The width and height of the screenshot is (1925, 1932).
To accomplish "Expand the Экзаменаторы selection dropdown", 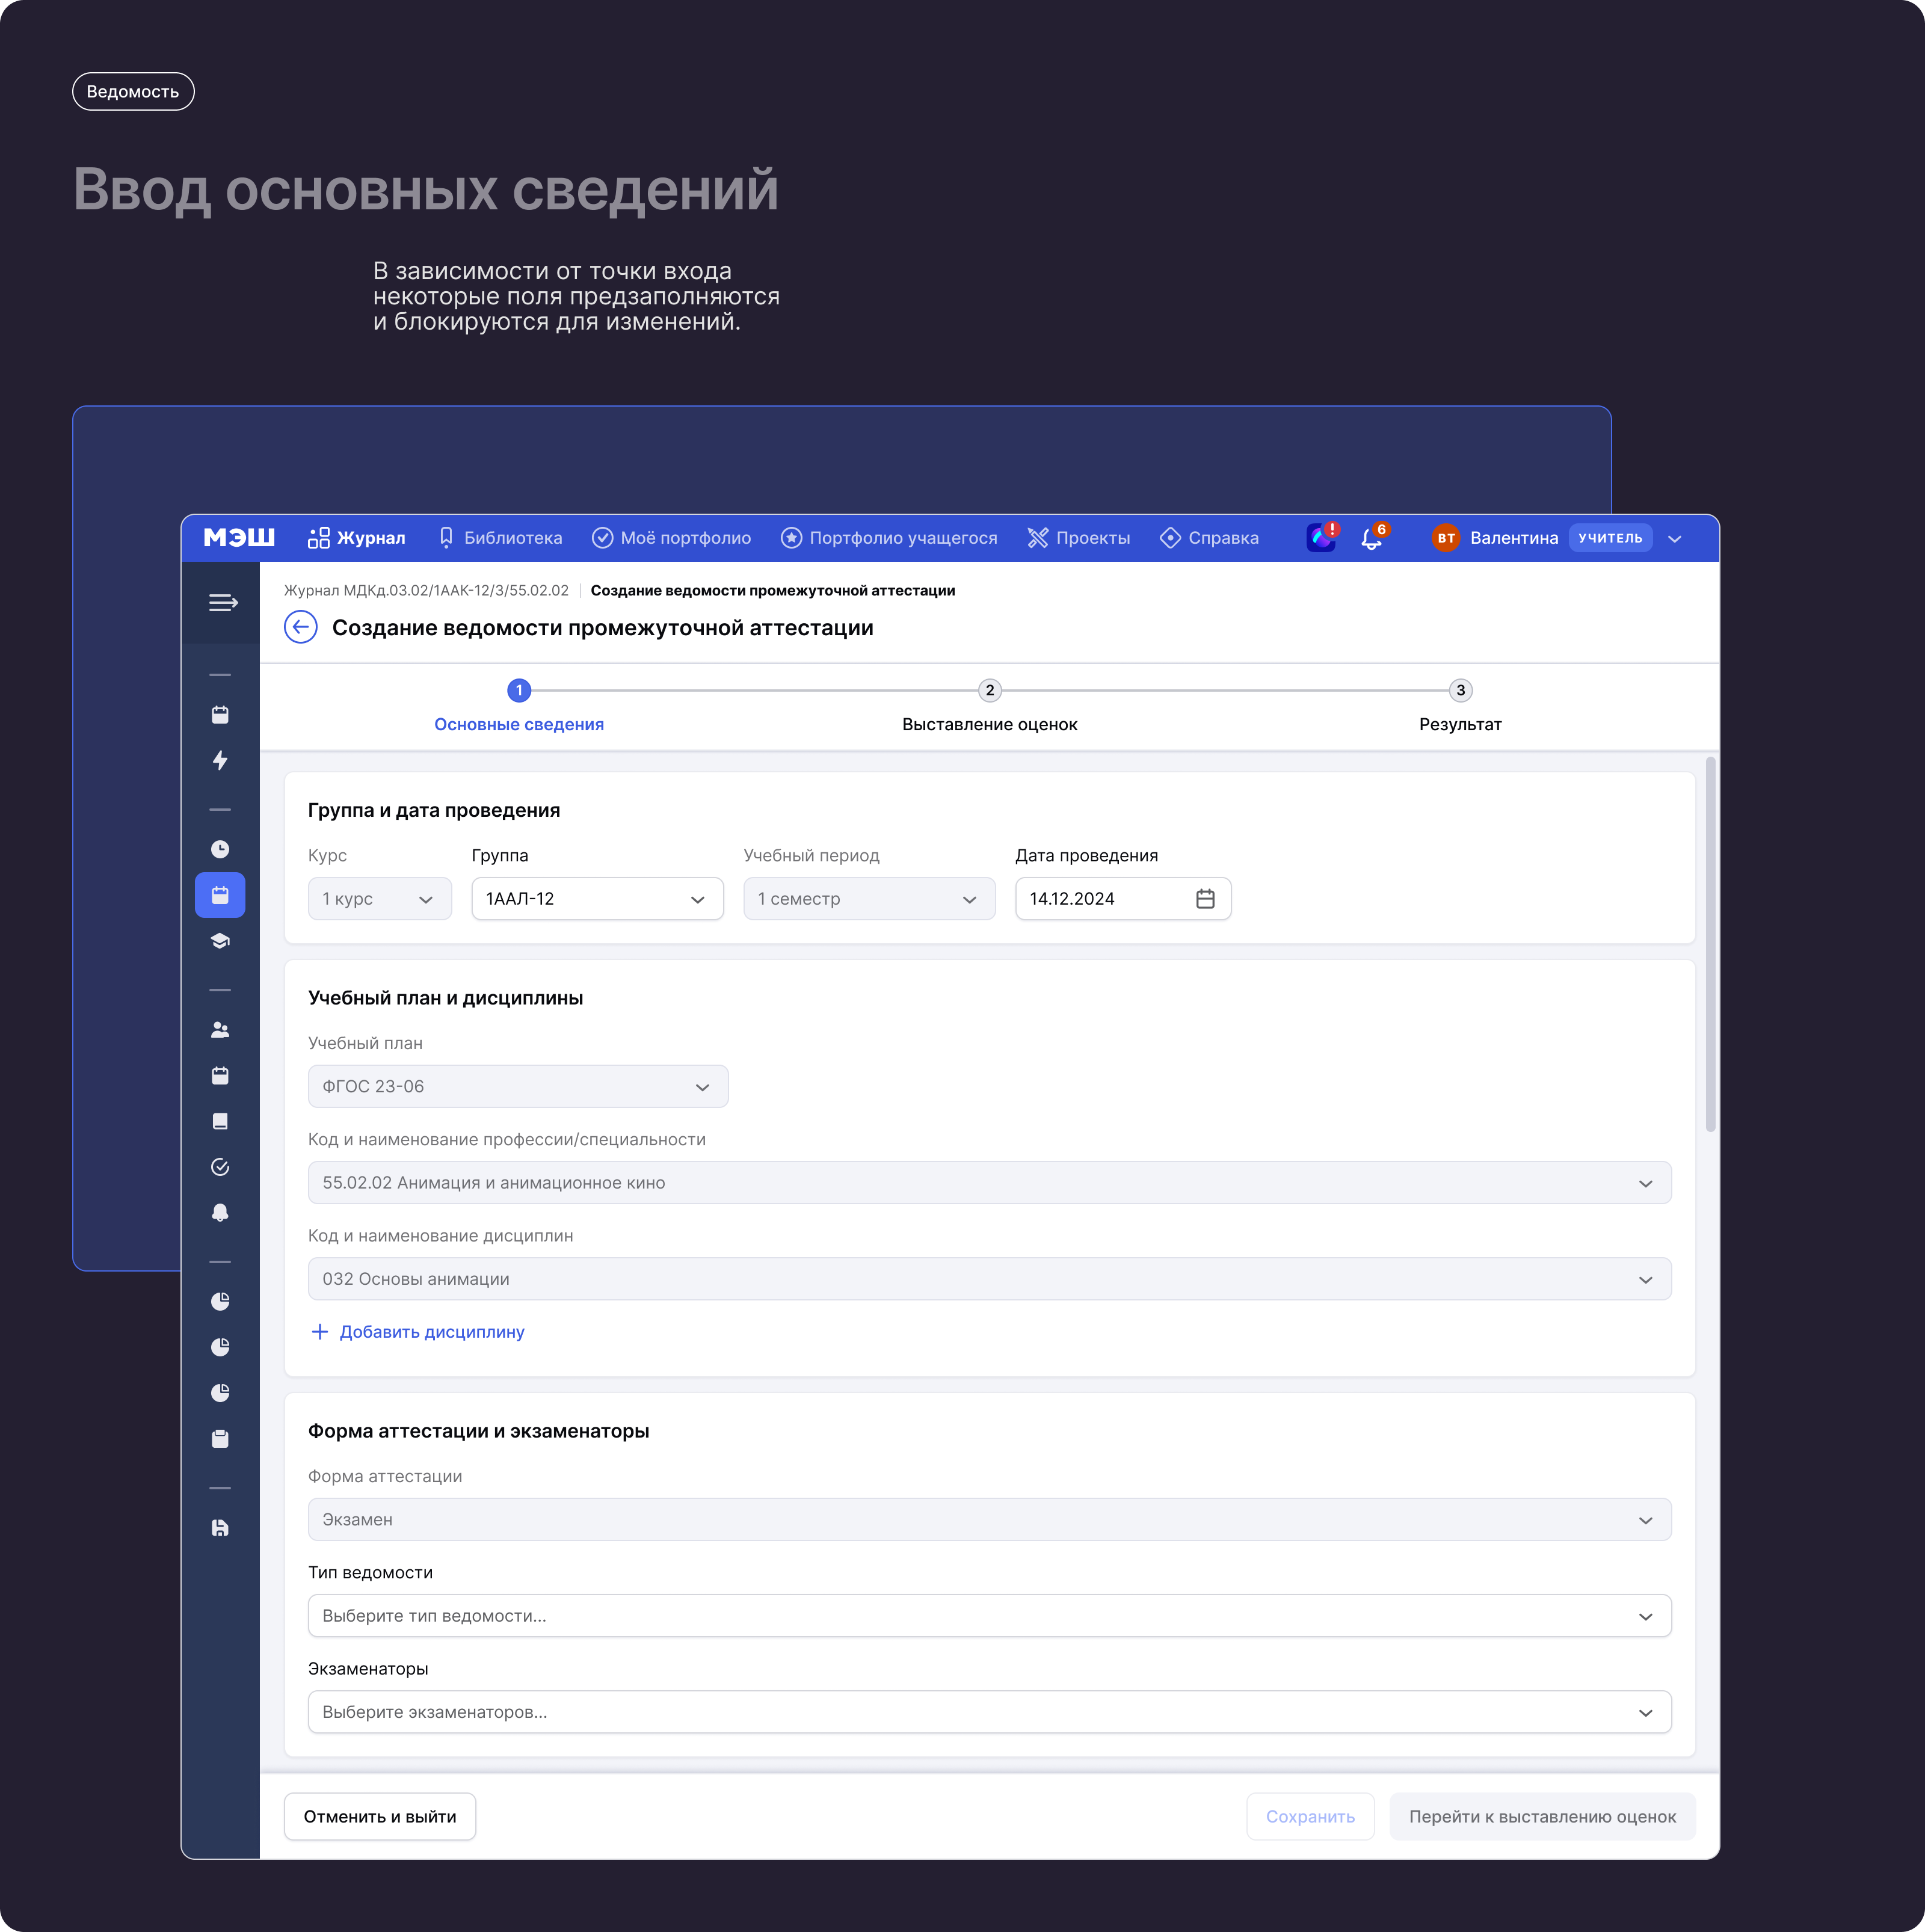I will [x=988, y=1711].
